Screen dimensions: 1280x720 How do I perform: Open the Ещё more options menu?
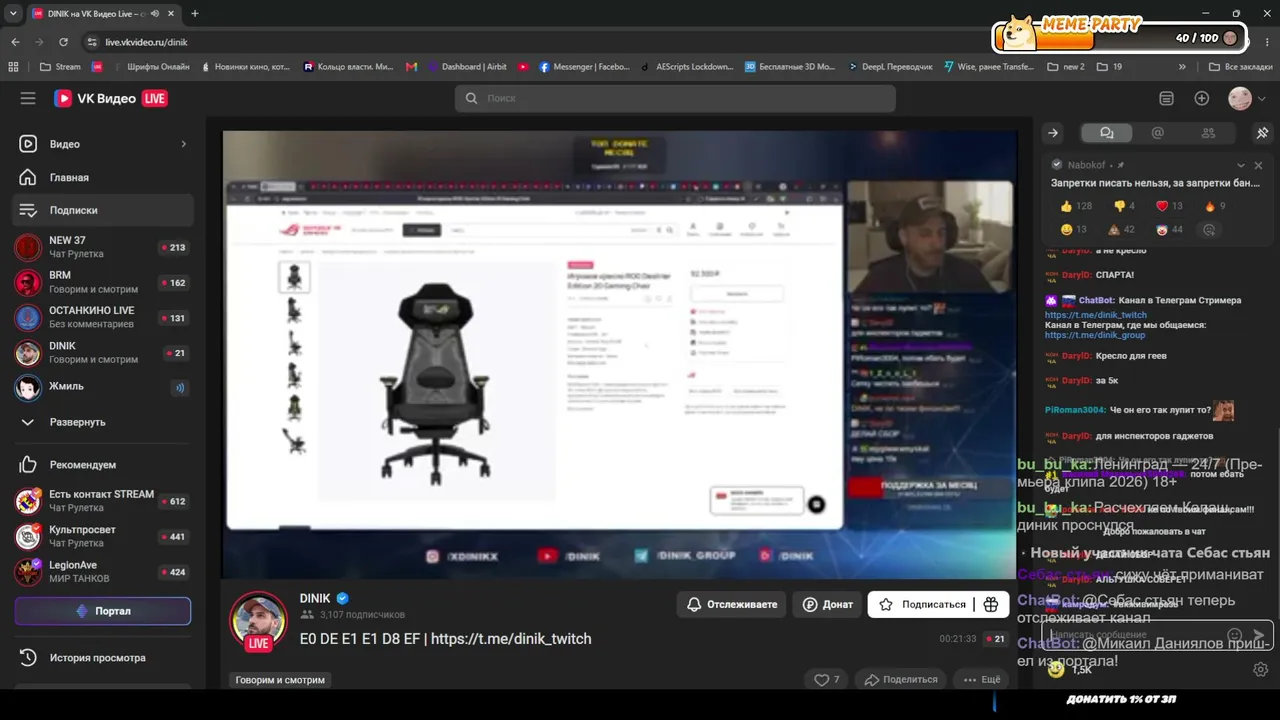click(x=981, y=680)
